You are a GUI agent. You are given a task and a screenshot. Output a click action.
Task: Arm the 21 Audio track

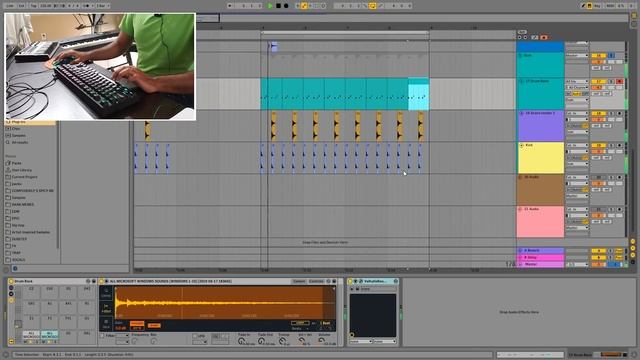point(619,209)
